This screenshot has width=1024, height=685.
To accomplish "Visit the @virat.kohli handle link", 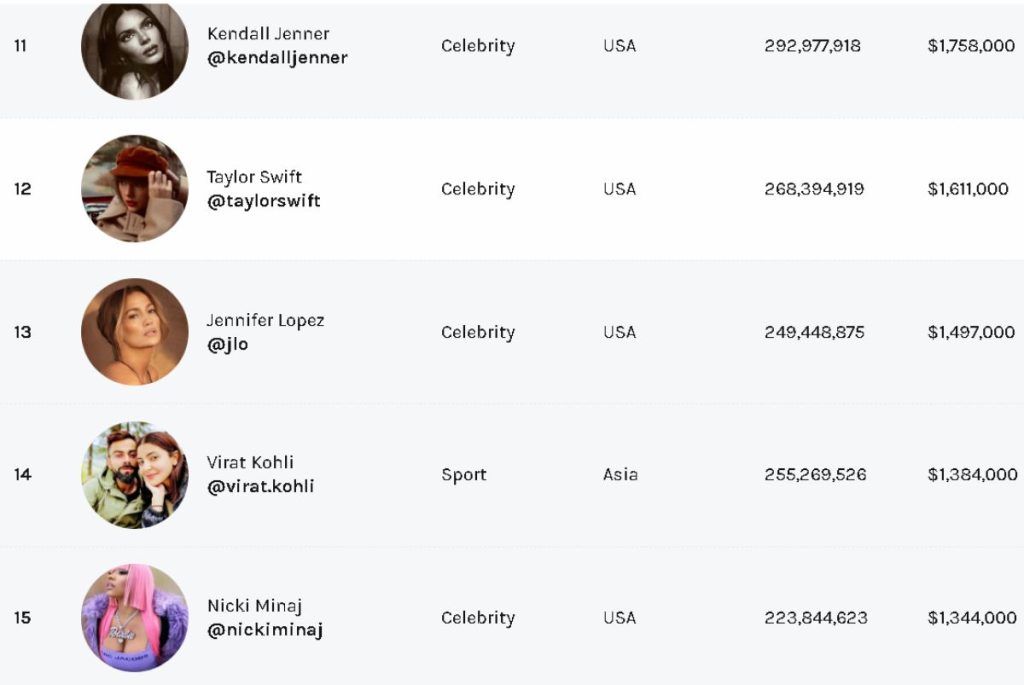I will click(261, 486).
